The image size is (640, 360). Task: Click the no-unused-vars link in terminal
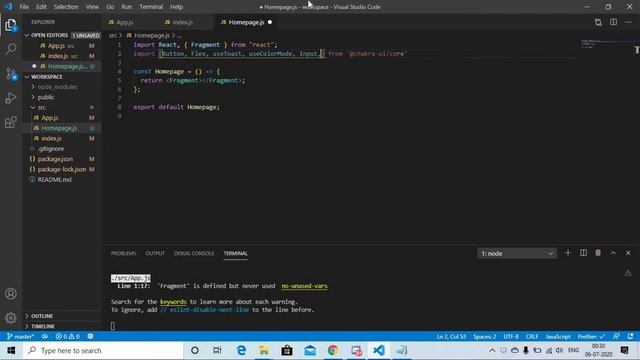[304, 286]
